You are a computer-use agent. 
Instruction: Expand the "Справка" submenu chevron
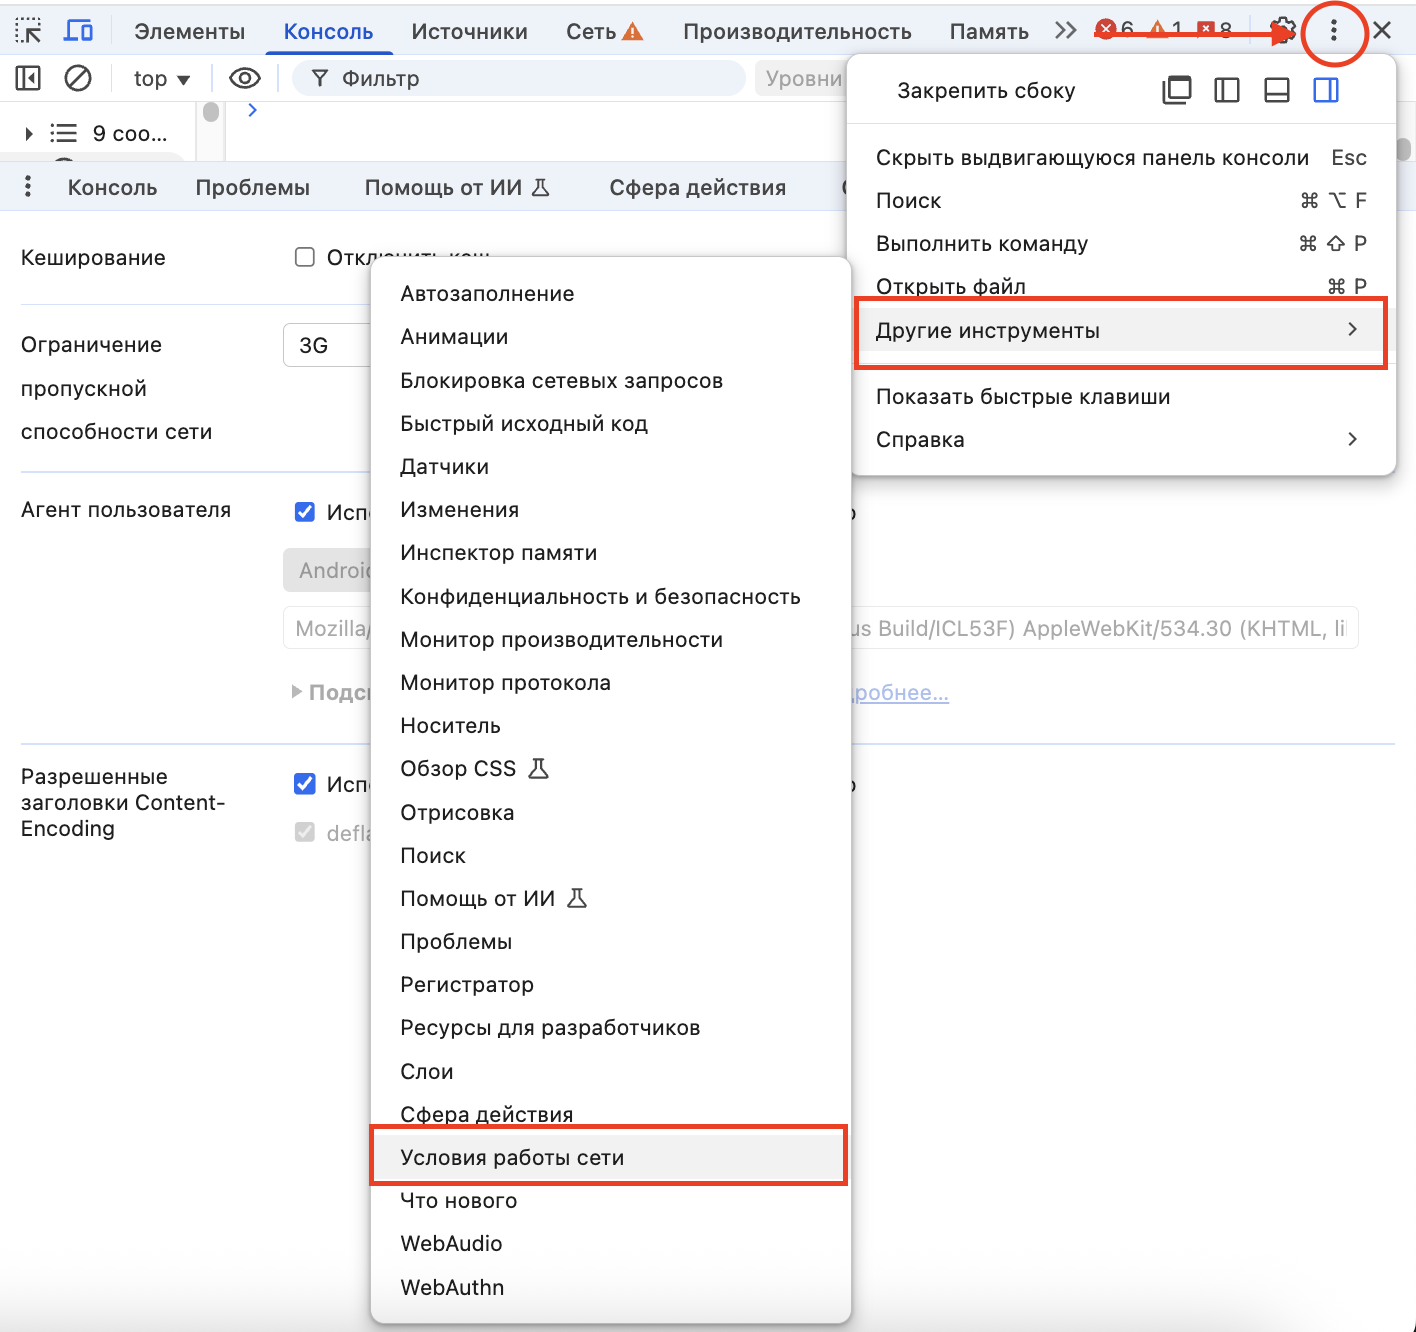click(1352, 439)
